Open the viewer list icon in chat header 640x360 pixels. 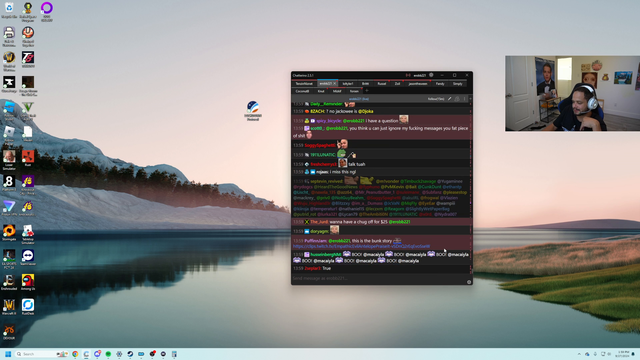point(457,99)
